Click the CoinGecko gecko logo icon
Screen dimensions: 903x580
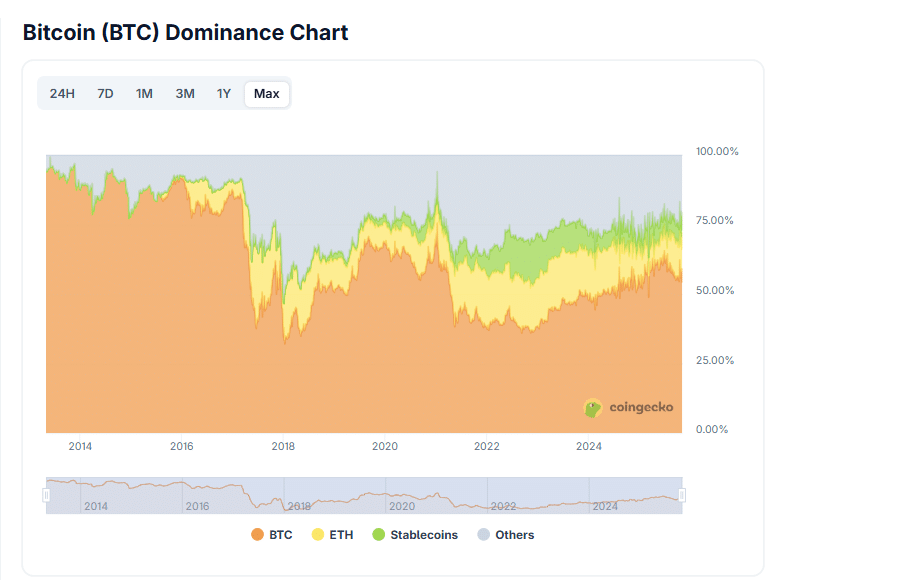coord(593,408)
